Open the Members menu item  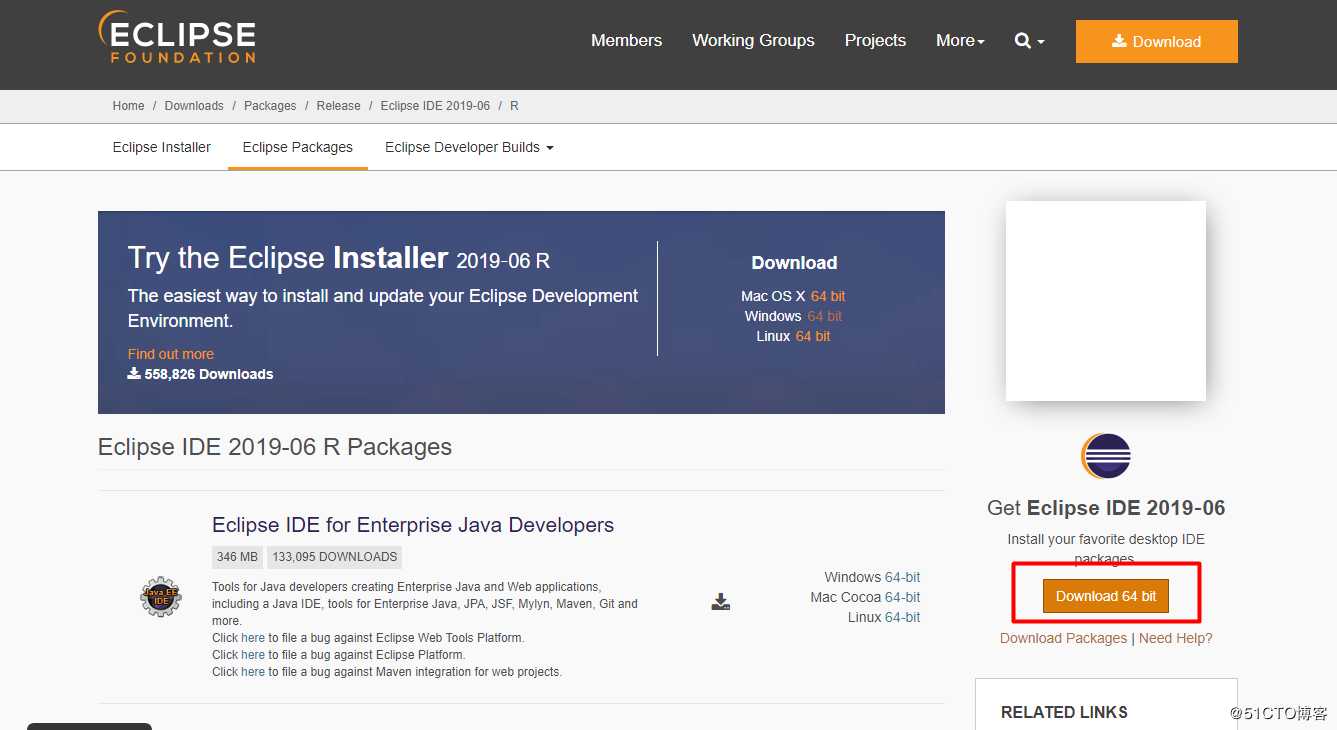pos(626,40)
